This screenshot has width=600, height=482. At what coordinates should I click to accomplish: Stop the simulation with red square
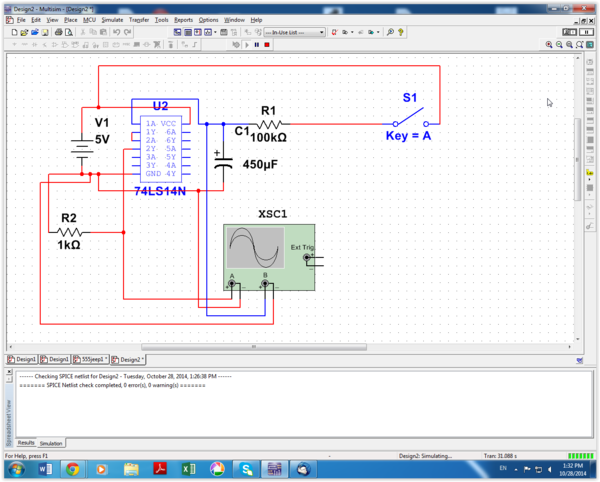coord(267,45)
